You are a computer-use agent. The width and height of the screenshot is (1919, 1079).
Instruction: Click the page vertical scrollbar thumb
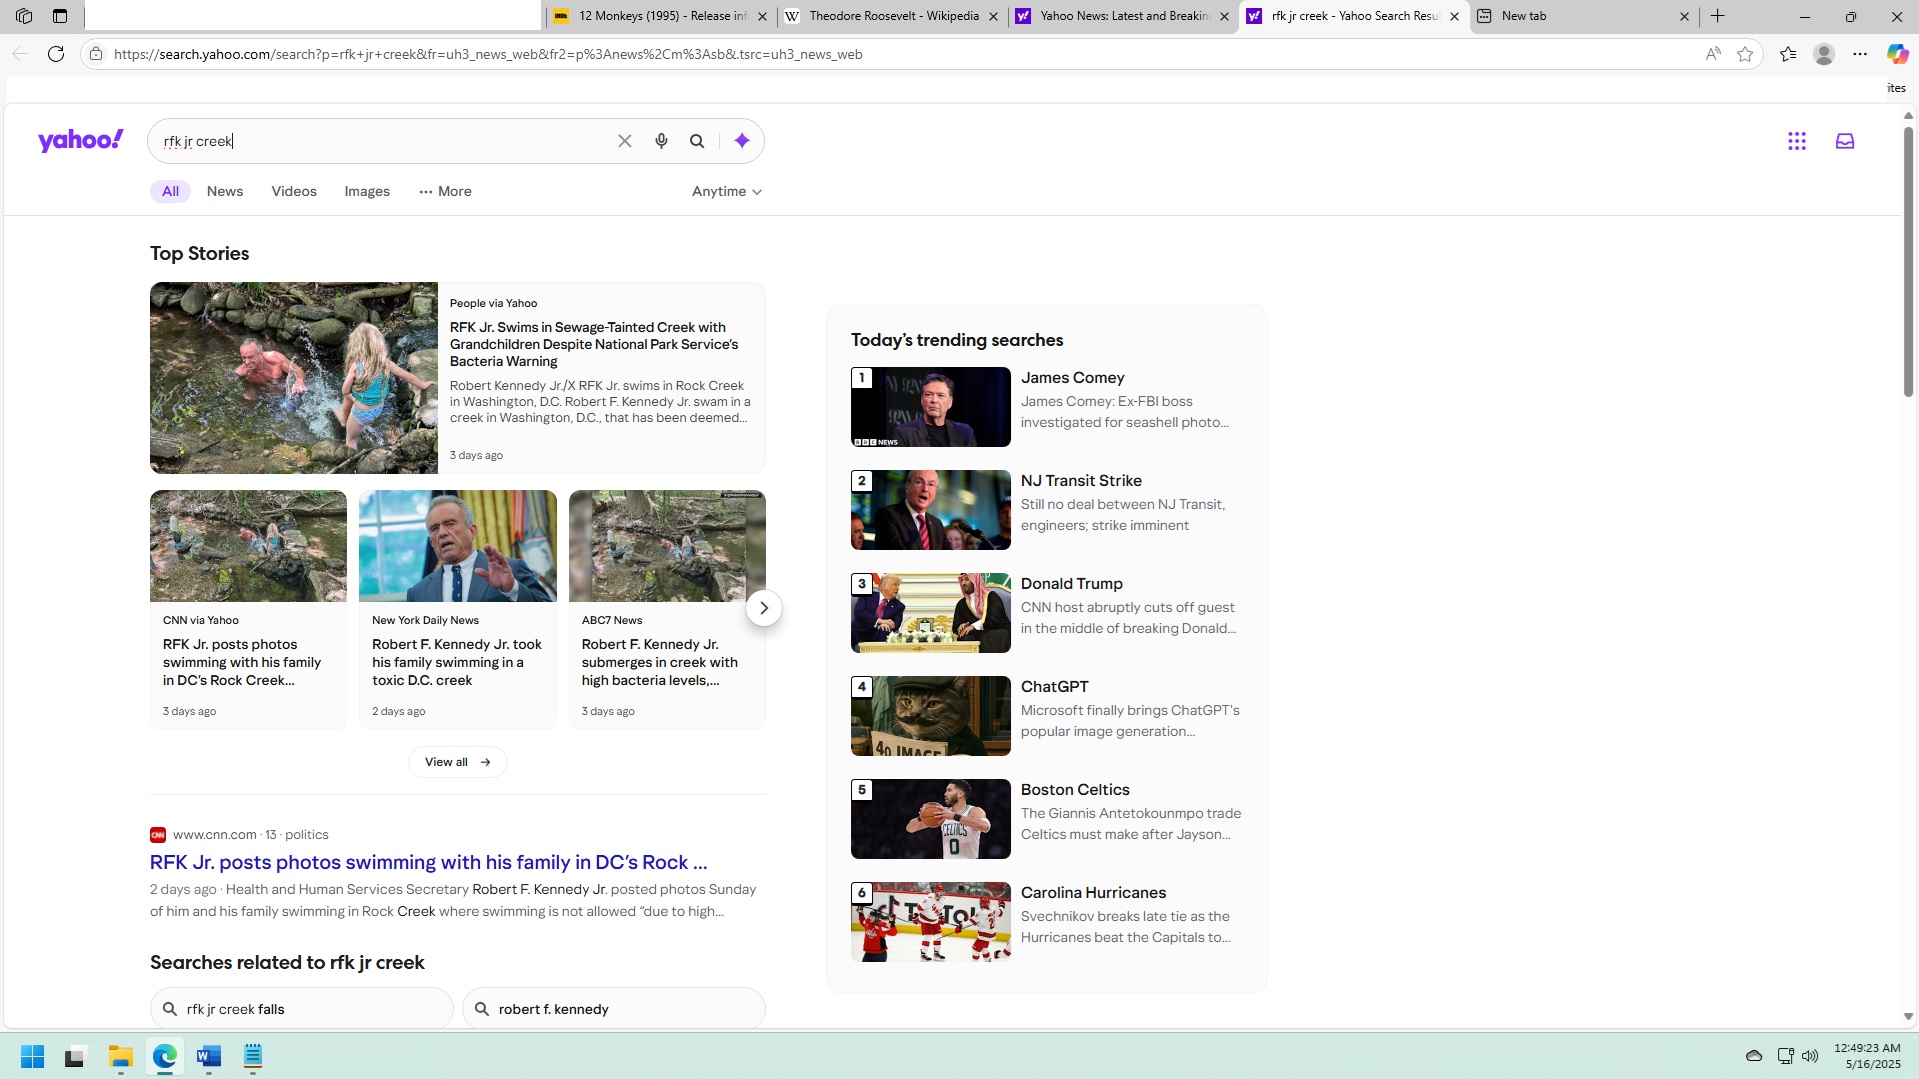pyautogui.click(x=1908, y=262)
